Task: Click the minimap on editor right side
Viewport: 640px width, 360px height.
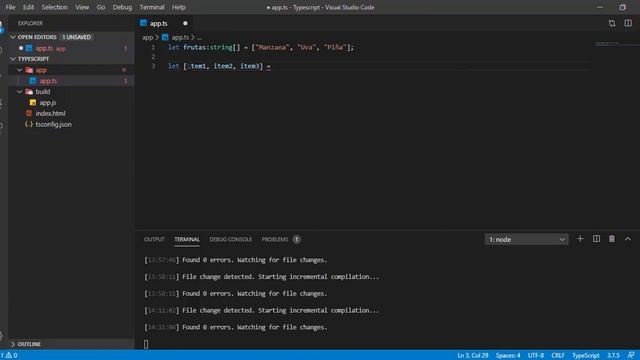Action: [614, 43]
